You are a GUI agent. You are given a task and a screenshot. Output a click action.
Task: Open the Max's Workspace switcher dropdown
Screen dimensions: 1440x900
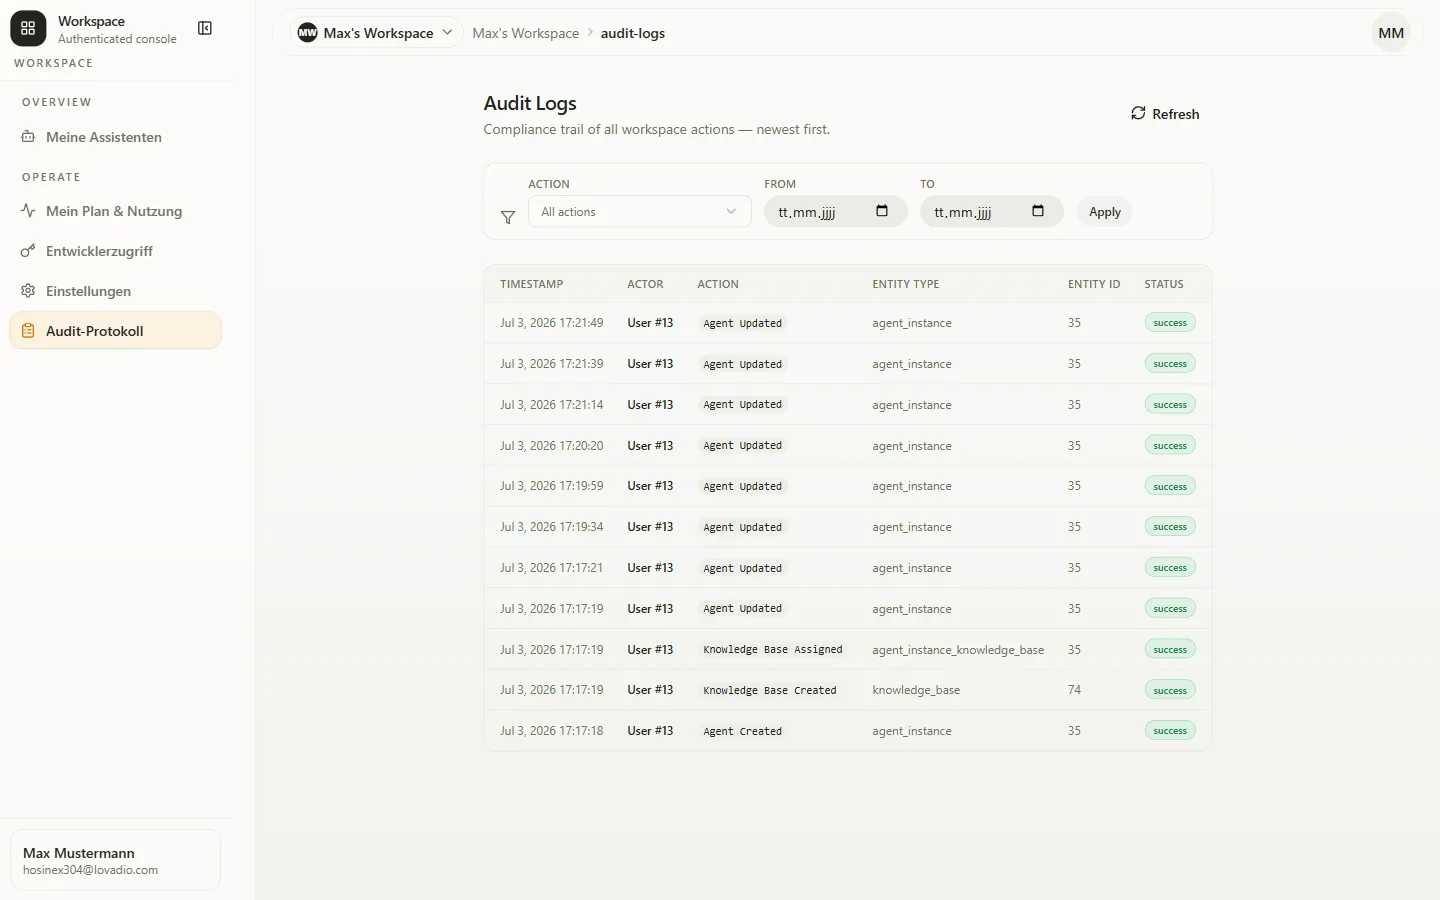click(x=376, y=33)
